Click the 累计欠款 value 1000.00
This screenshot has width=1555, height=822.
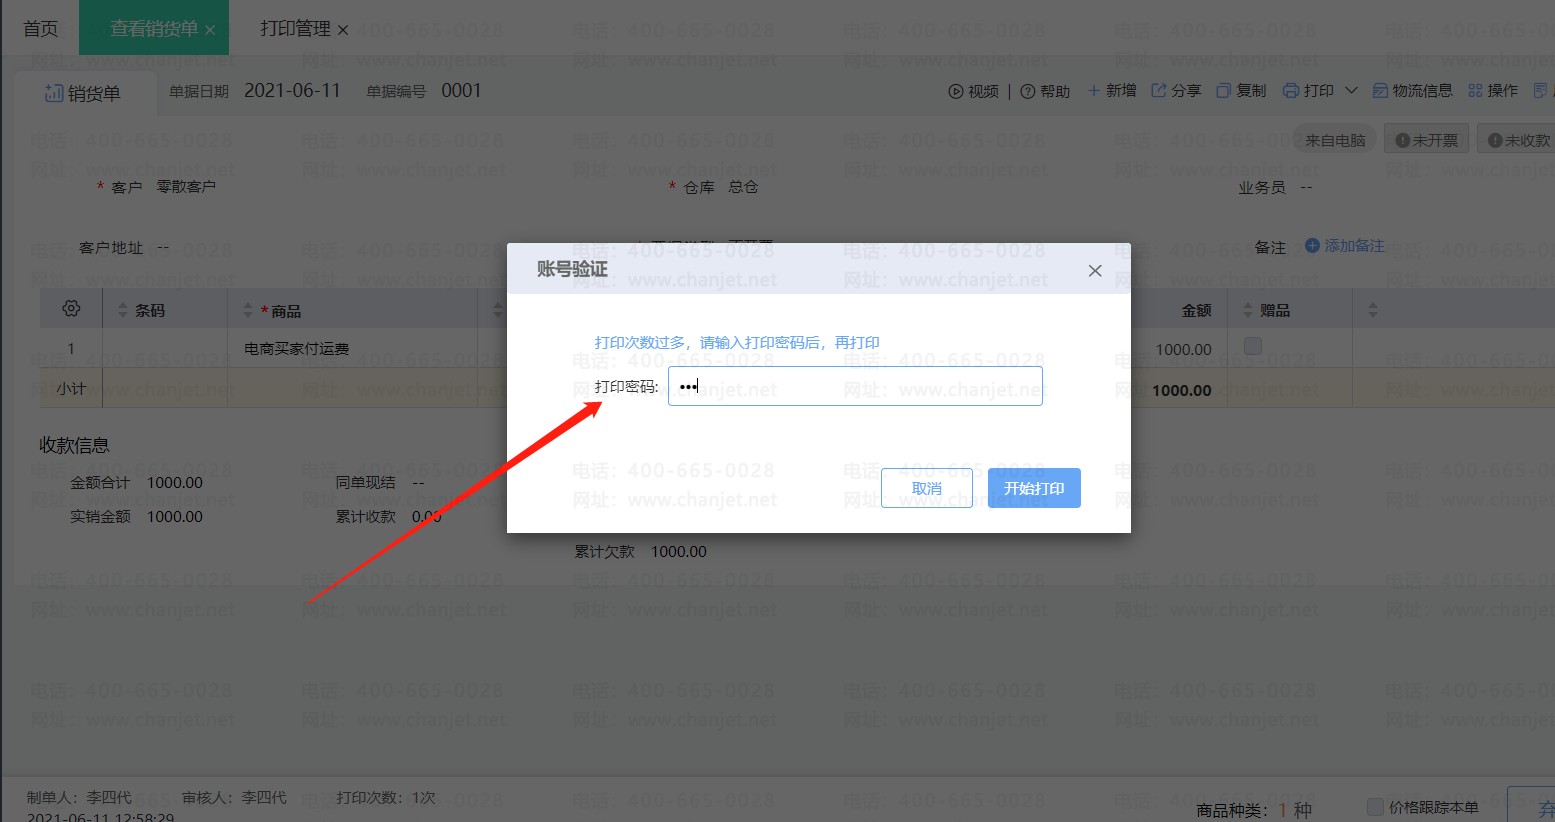coord(679,551)
